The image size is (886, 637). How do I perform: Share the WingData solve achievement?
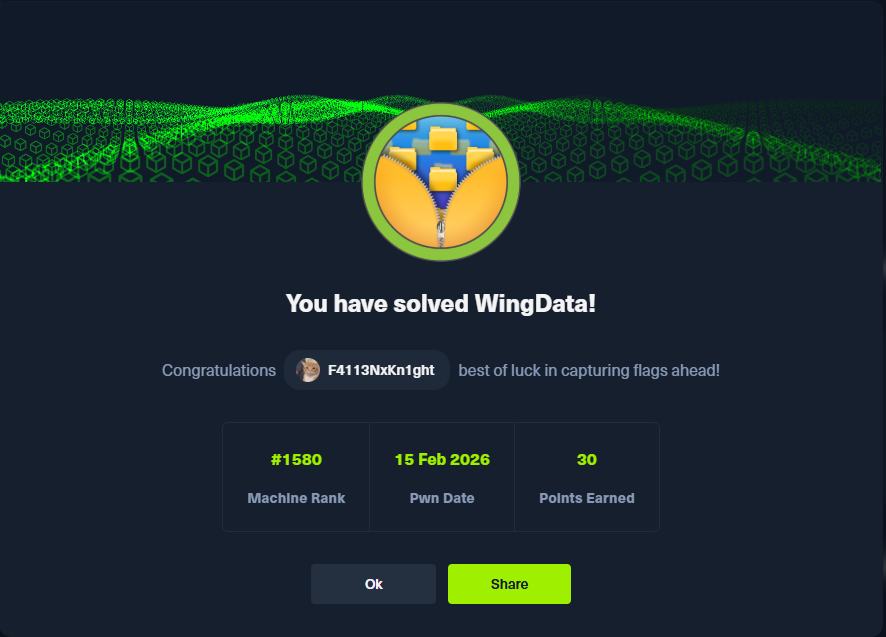click(x=509, y=584)
